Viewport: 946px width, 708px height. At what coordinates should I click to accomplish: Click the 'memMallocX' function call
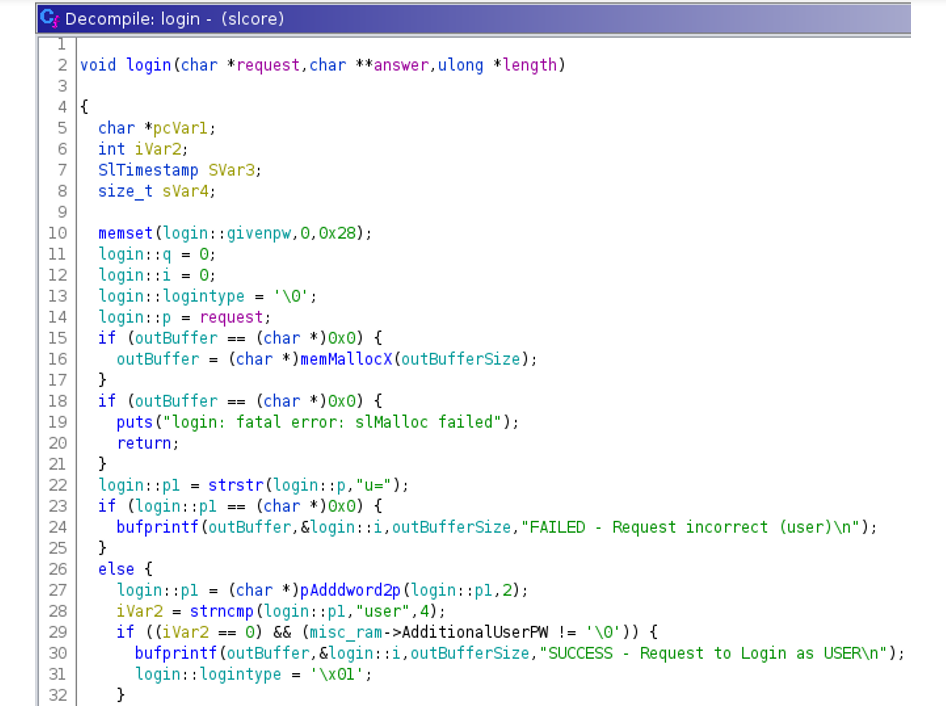click(x=346, y=359)
